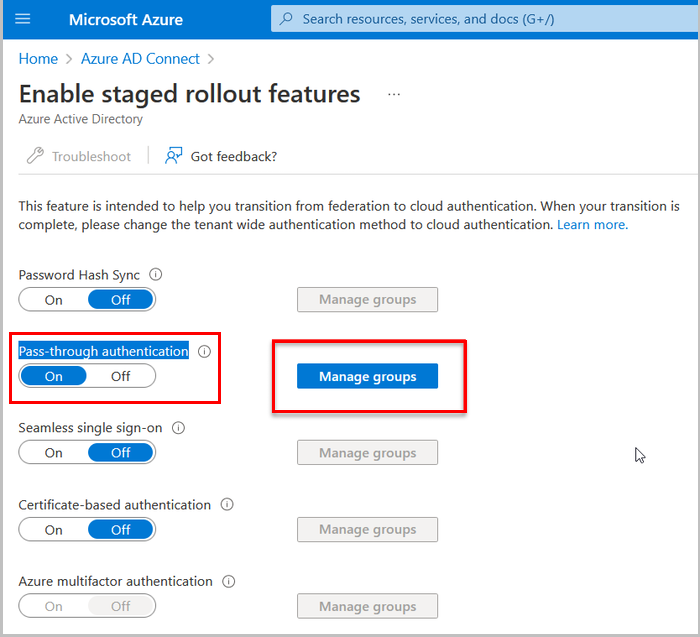700x637 pixels.
Task: Click the feedback person icon
Action: click(x=174, y=156)
